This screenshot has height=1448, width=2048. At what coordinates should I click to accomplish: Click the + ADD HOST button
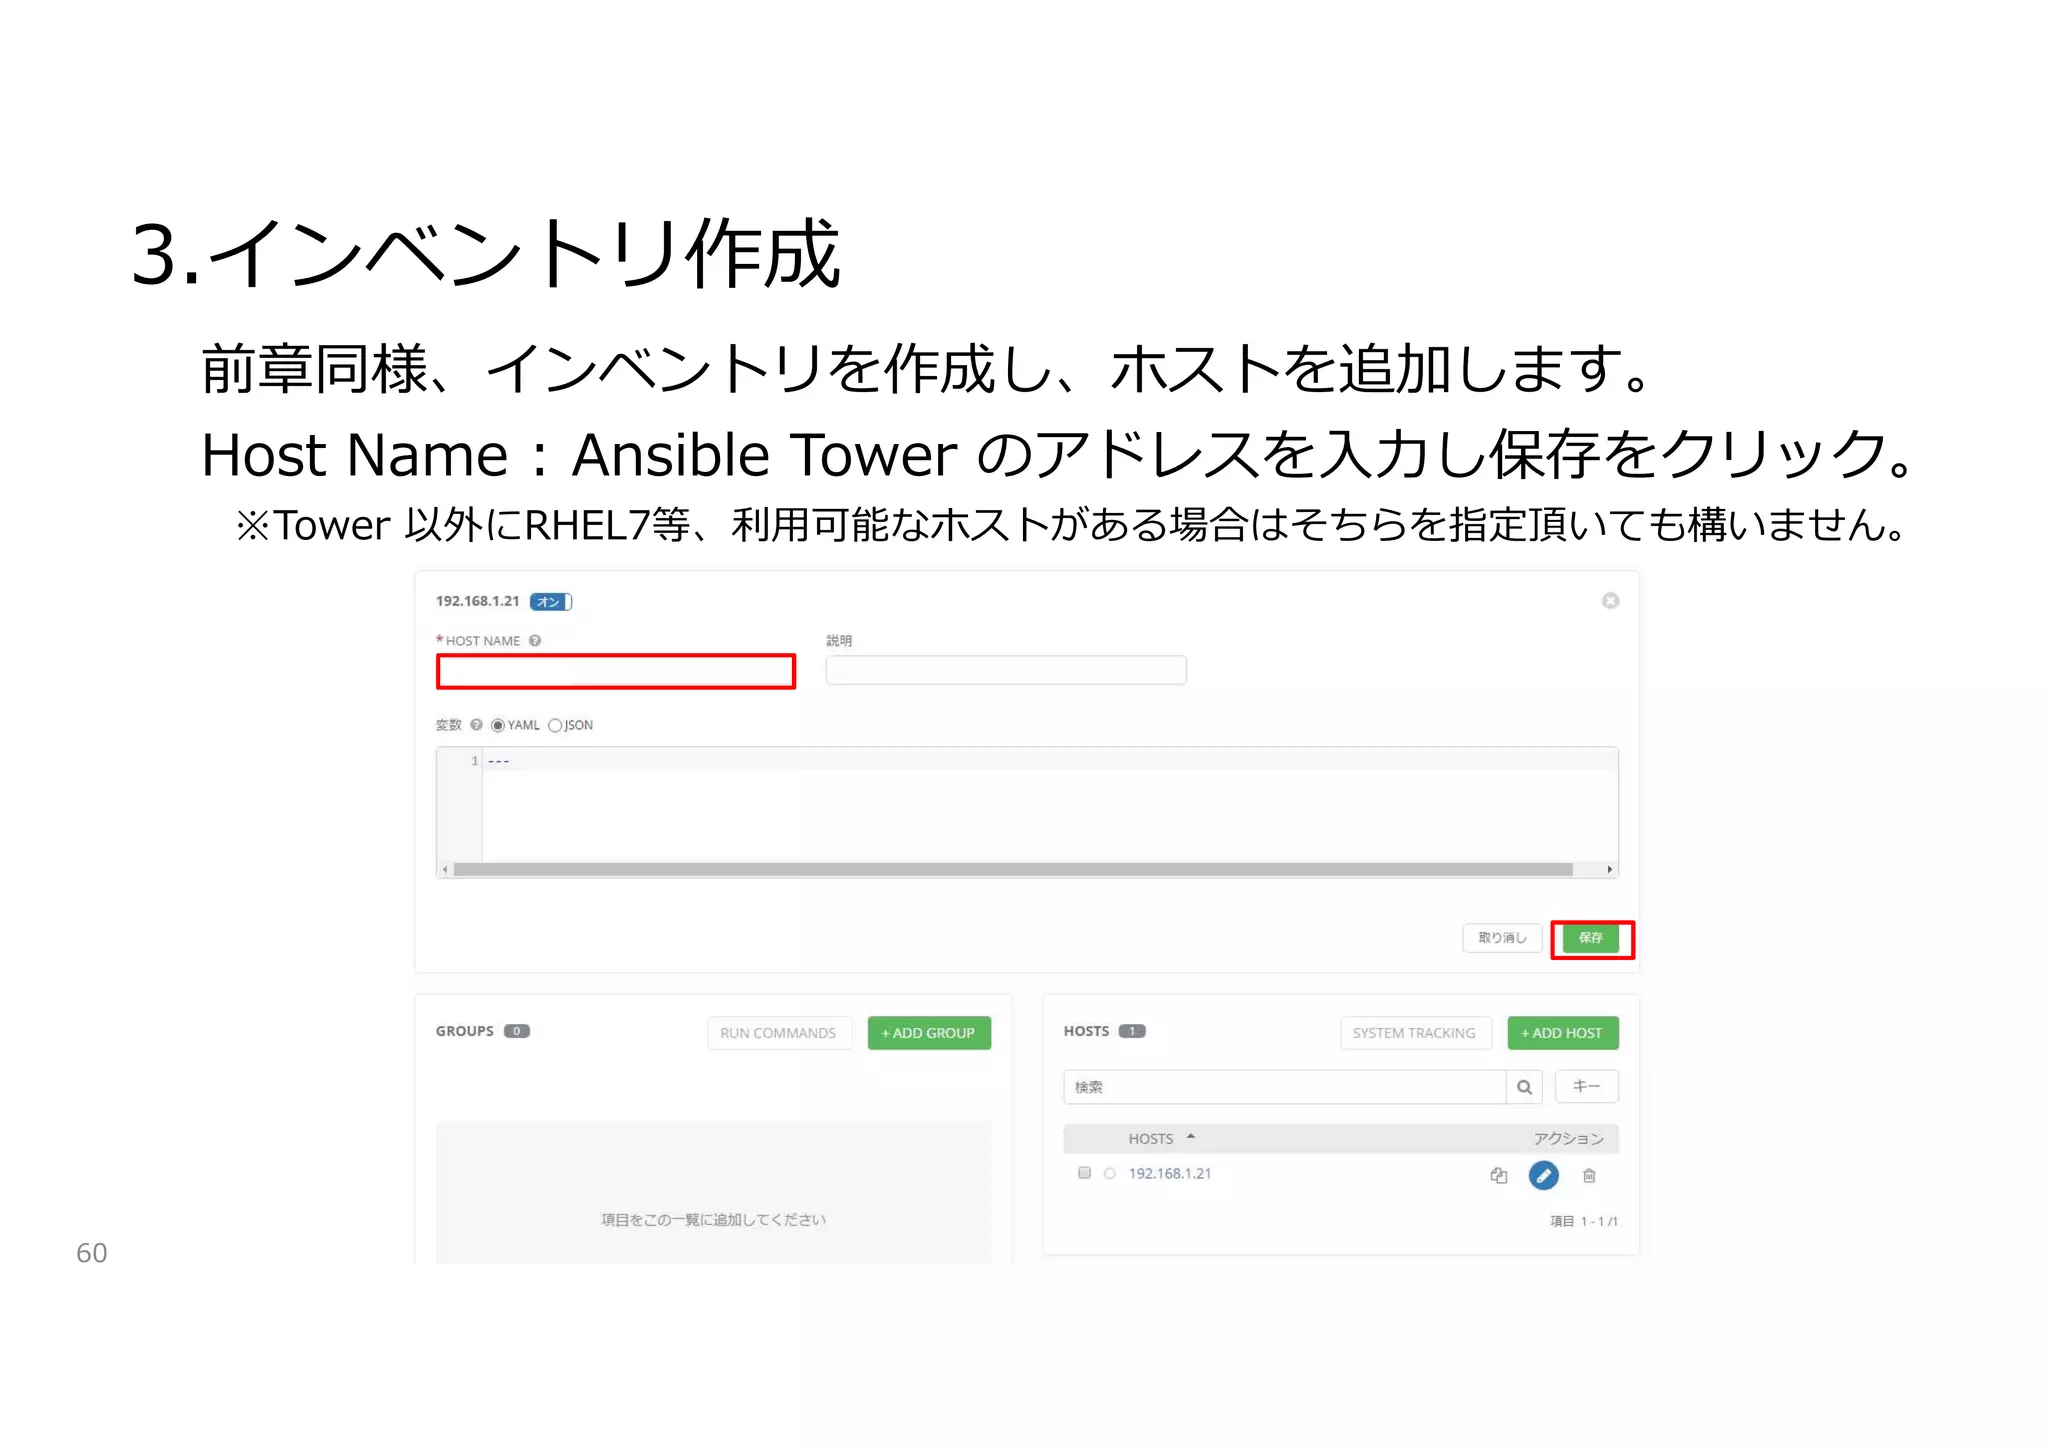(x=1563, y=1033)
